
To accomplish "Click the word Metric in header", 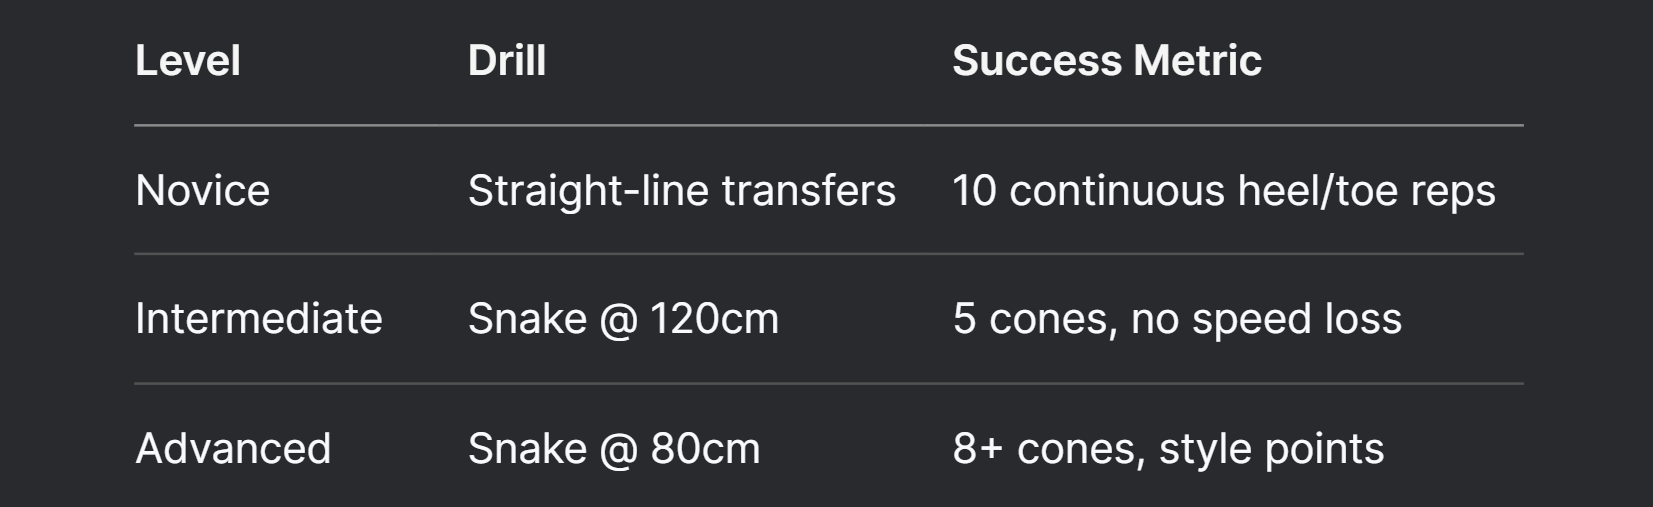I will [1198, 61].
